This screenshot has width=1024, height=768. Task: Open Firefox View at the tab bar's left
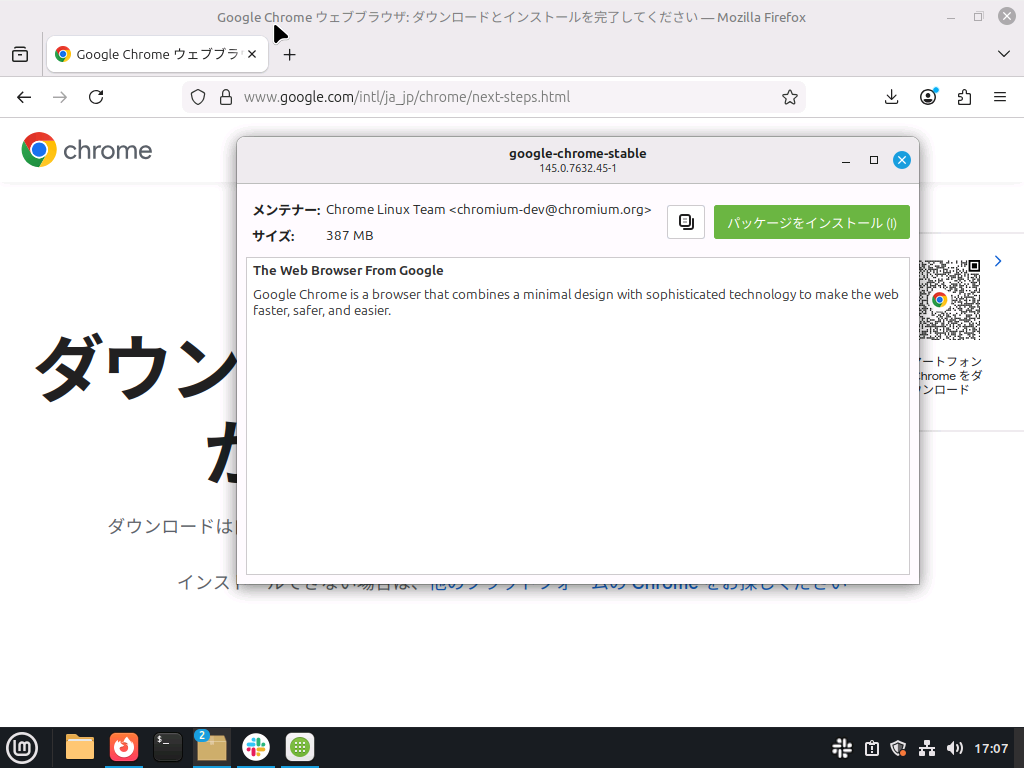[19, 54]
